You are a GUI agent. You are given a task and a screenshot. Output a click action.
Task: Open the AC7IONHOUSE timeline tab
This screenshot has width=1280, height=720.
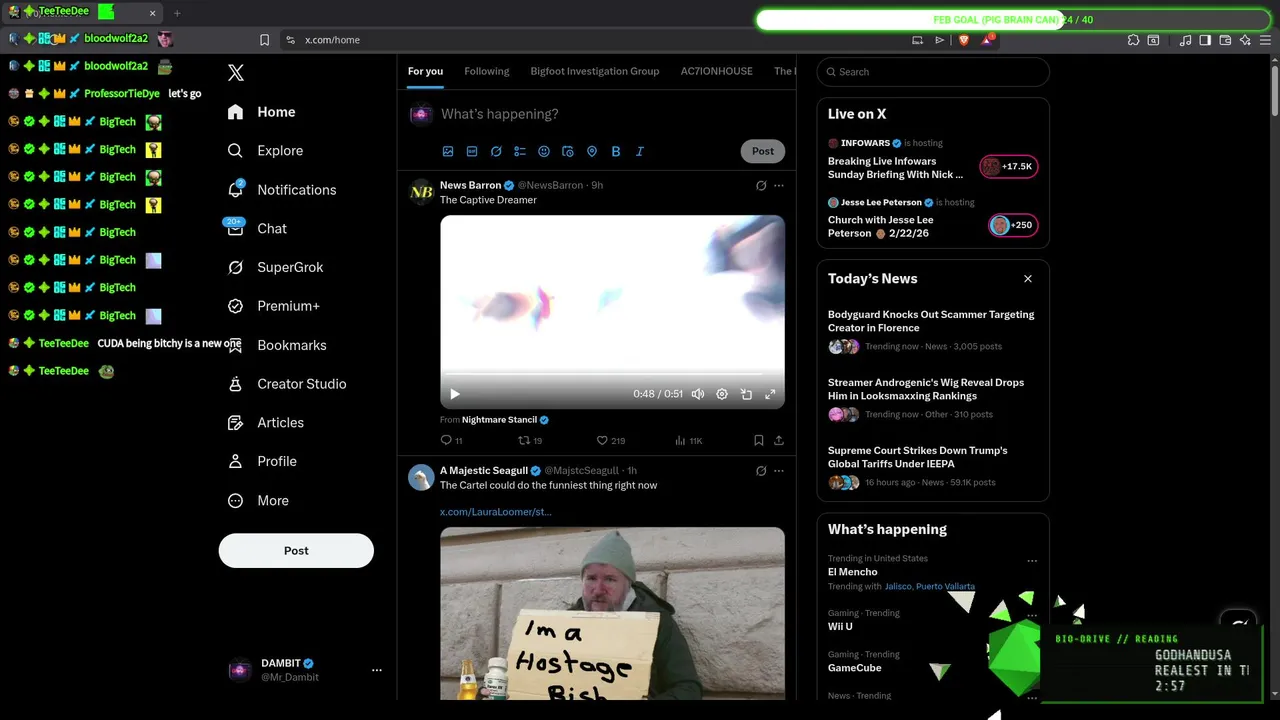[717, 71]
